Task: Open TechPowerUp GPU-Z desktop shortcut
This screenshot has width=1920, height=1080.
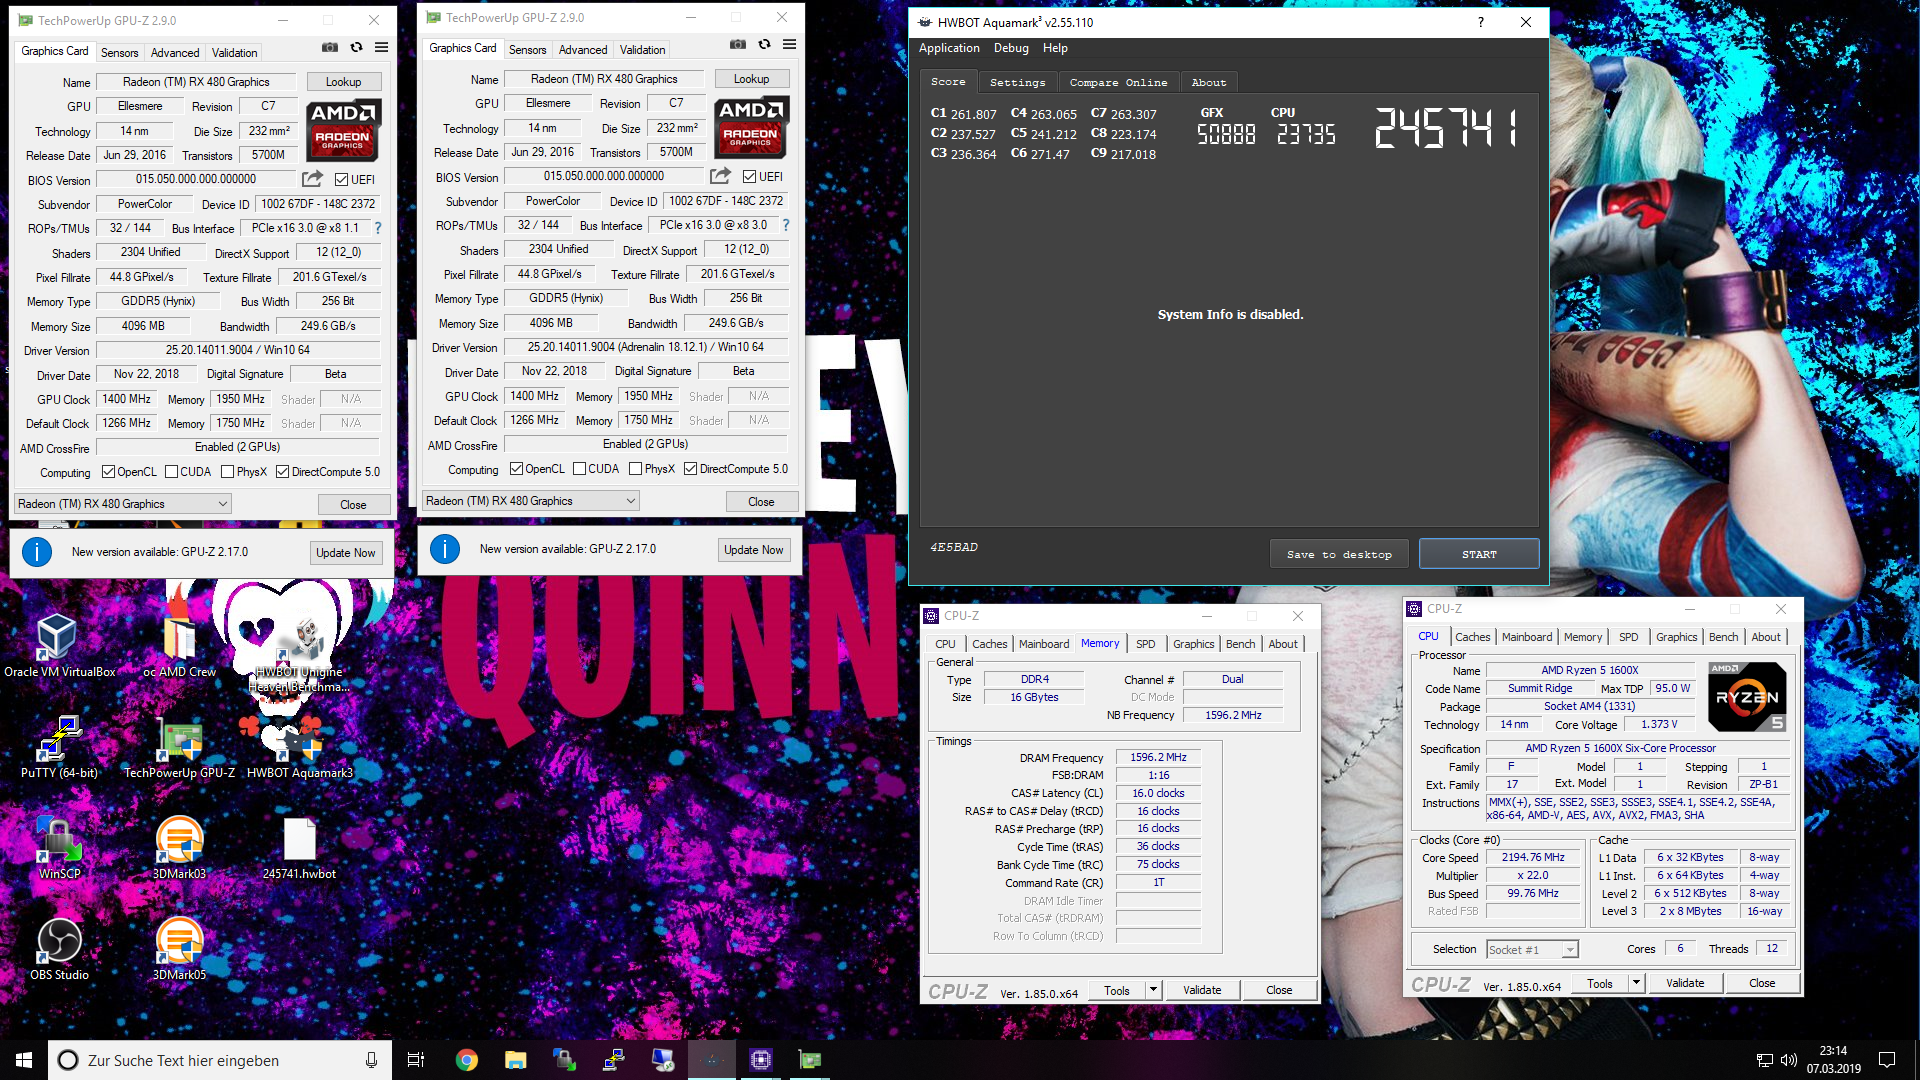Action: pyautogui.click(x=179, y=746)
